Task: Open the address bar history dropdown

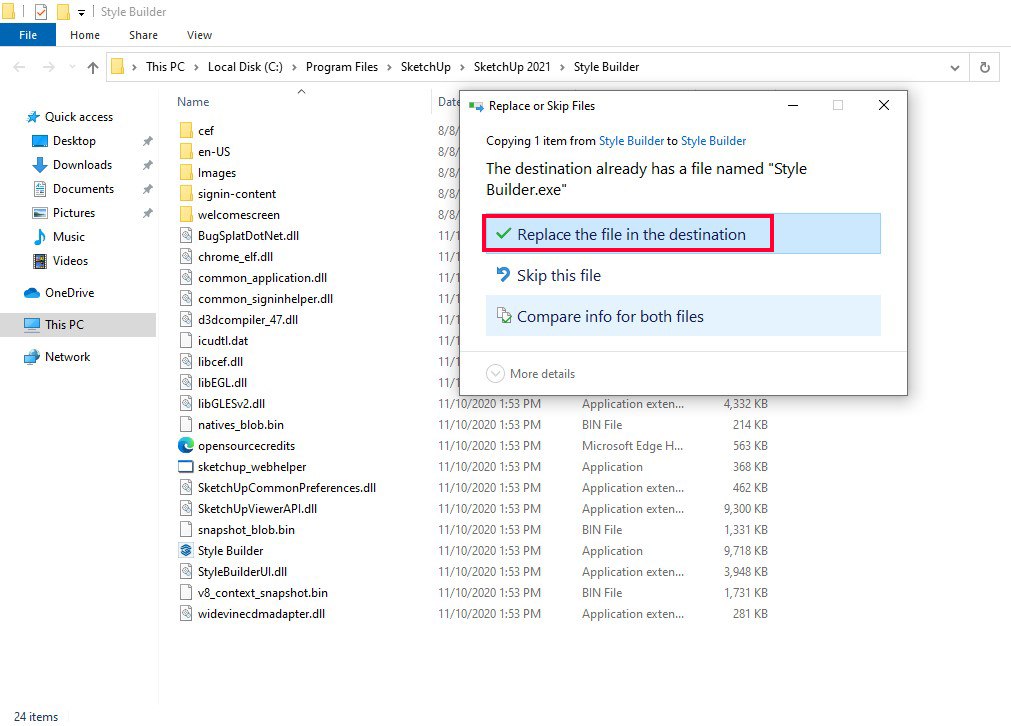Action: pos(955,67)
